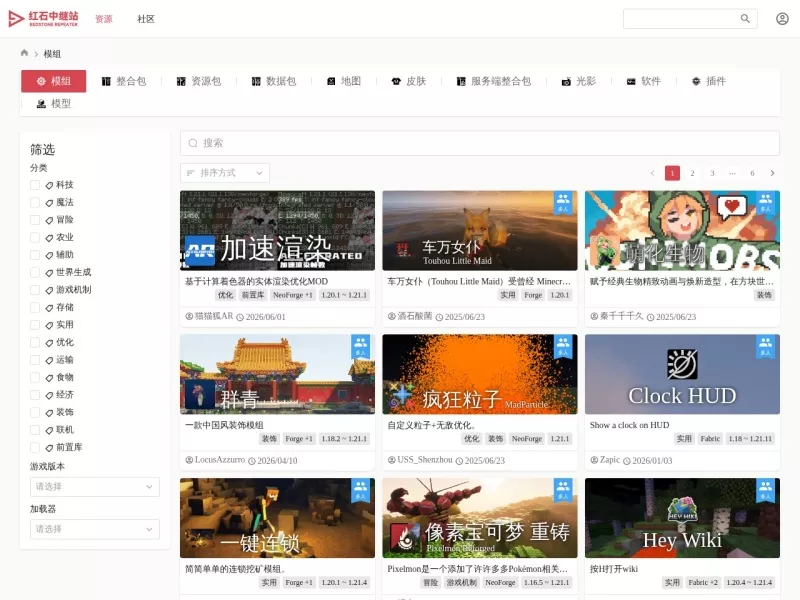Go to home via breadcrumb house icon
This screenshot has height=600, width=800.
24,53
